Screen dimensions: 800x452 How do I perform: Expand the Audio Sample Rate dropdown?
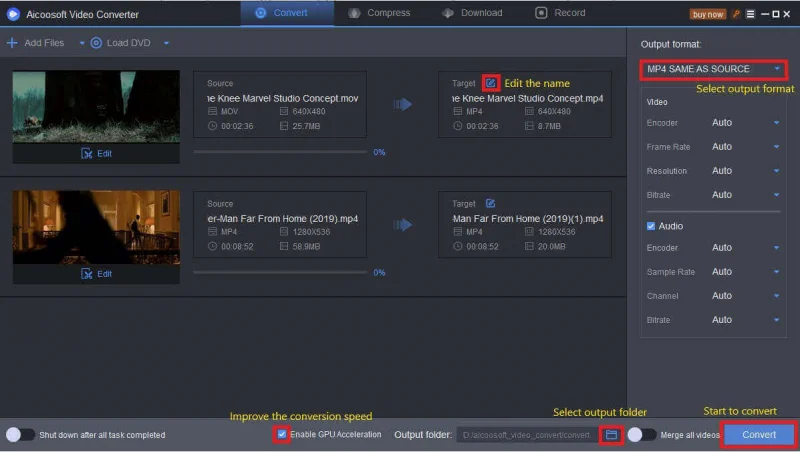pyautogui.click(x=745, y=272)
